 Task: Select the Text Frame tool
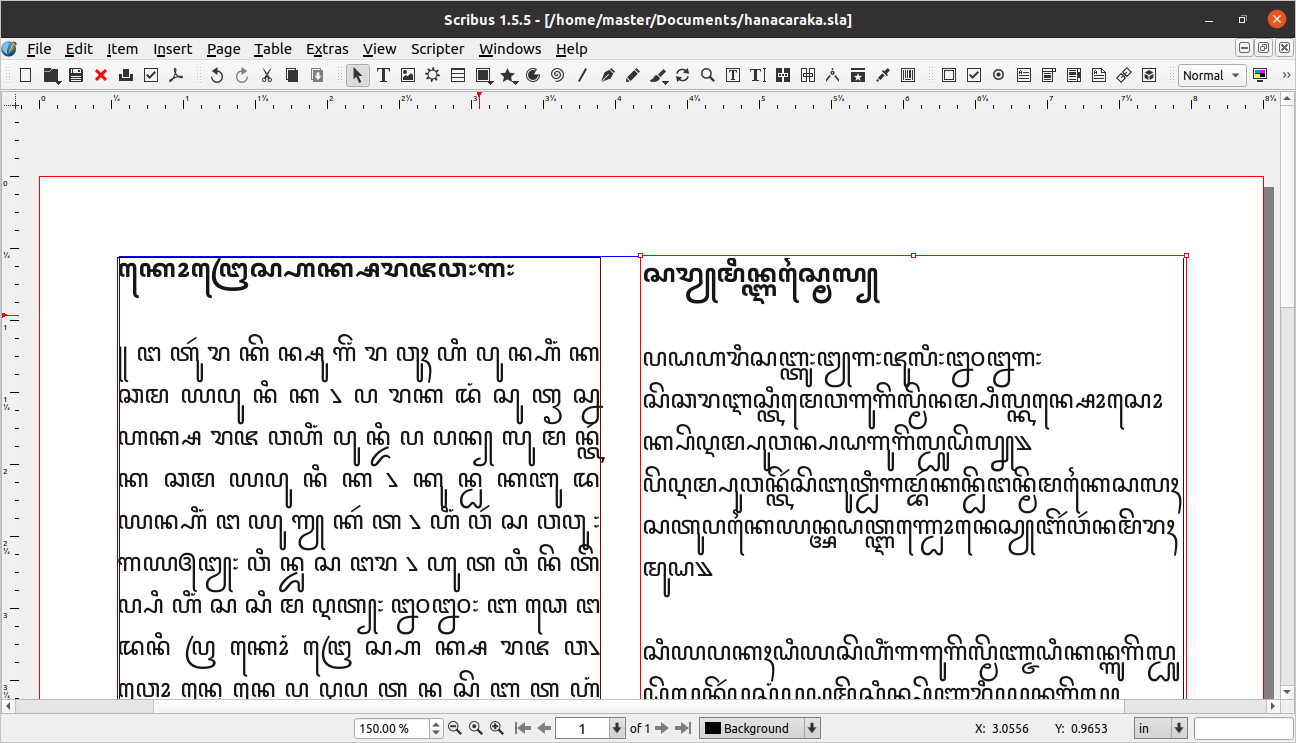coord(383,75)
